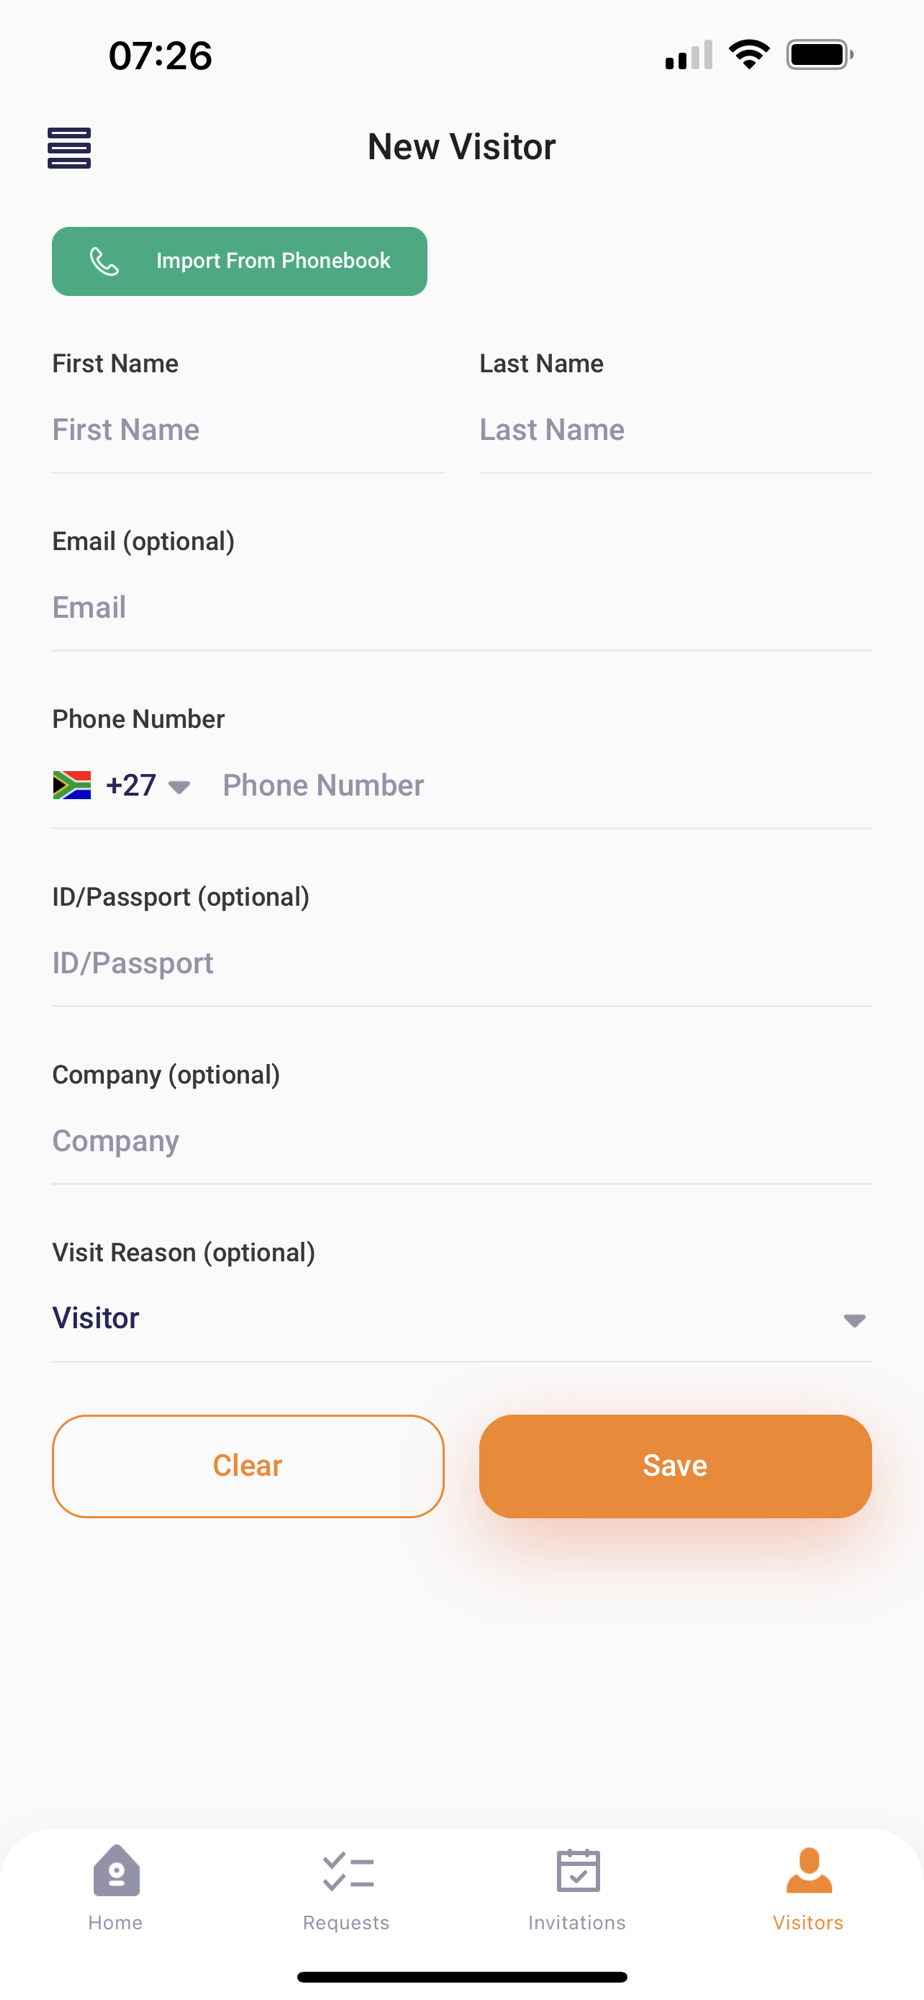Screen dimensions: 924x2000
Task: Focus the ID/Passport input field
Action: pos(462,964)
